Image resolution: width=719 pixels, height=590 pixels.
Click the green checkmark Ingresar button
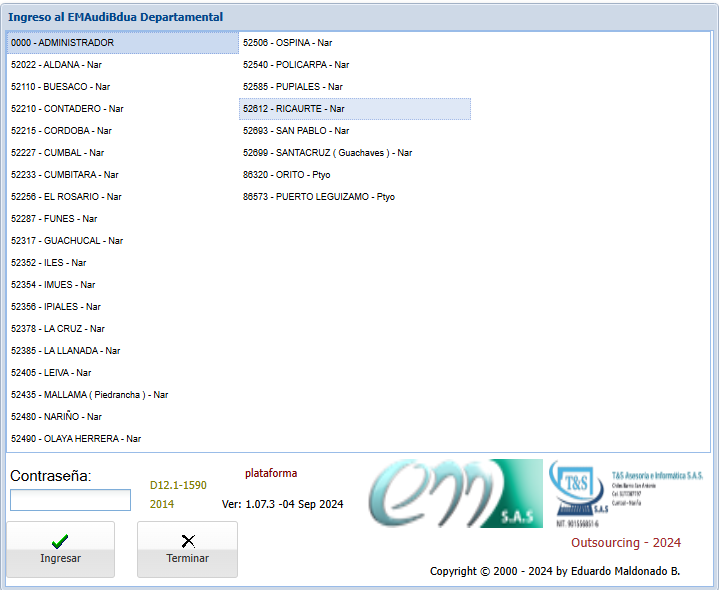pos(60,549)
